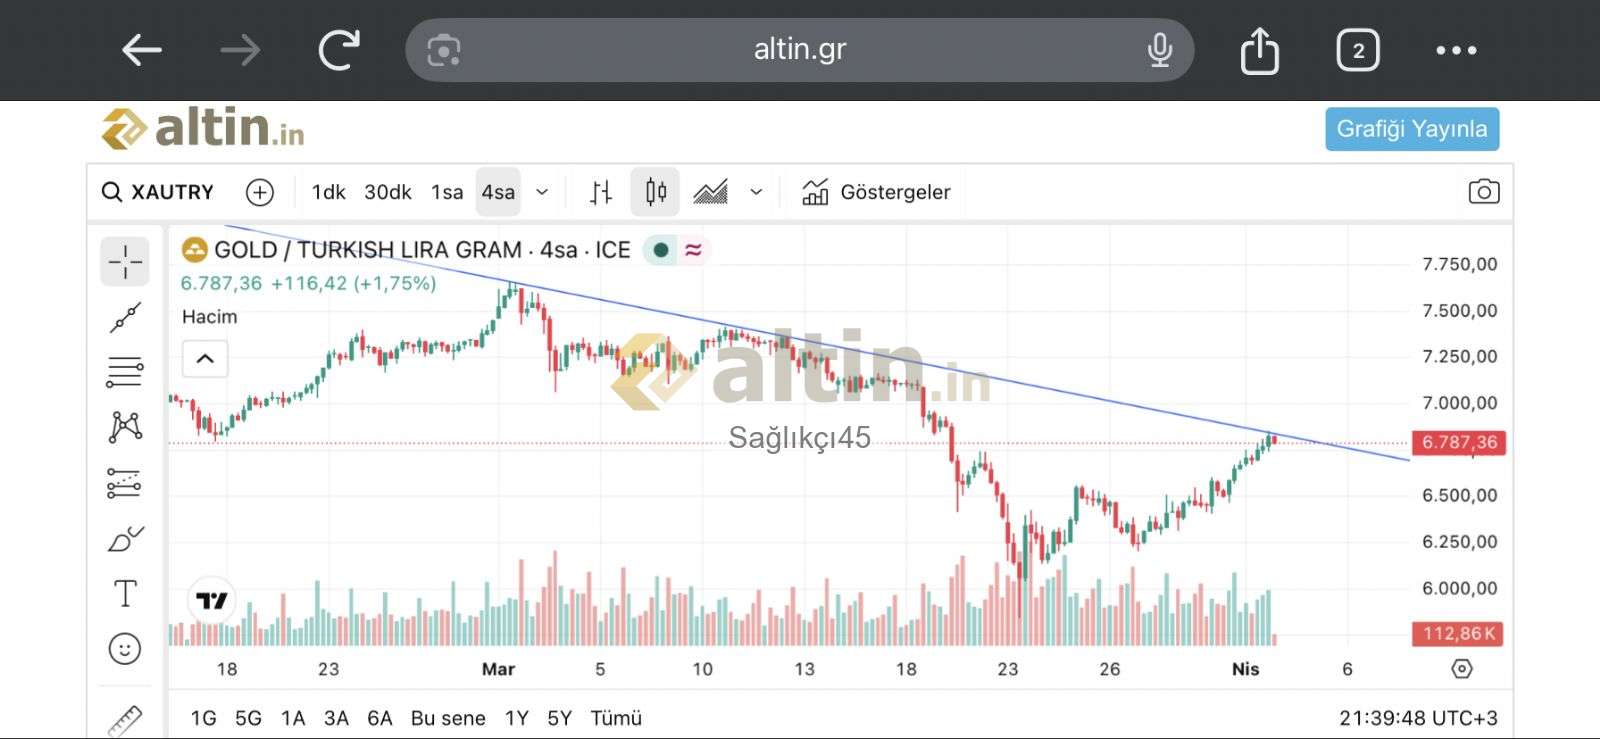Screen dimensions: 1600x739
Task: Open the Göstergeler indicators menu
Action: (876, 192)
